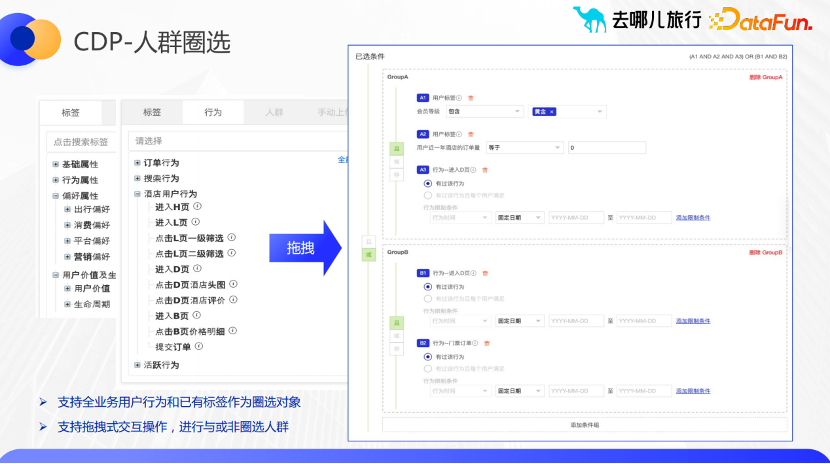This screenshot has height=464, width=830.
Task: Expand the 基础属性 tree node
Action: (56, 165)
